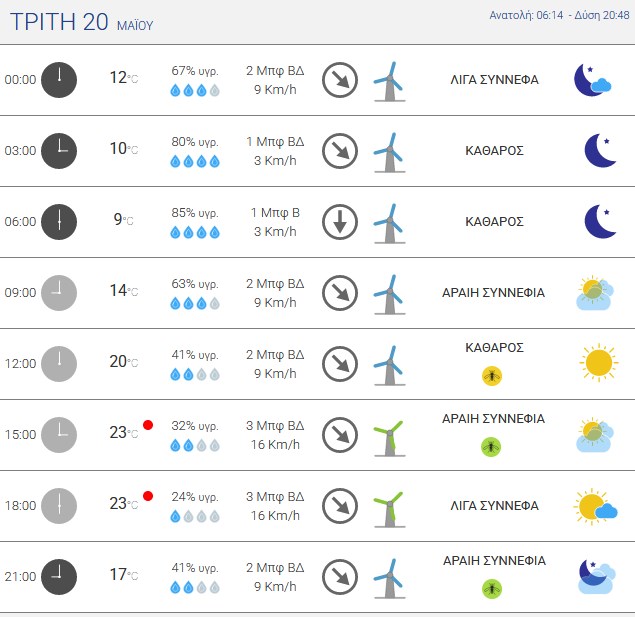Viewport: 635px width, 617px height.
Task: Click the sunrise and sunset times text
Action: click(x=559, y=15)
